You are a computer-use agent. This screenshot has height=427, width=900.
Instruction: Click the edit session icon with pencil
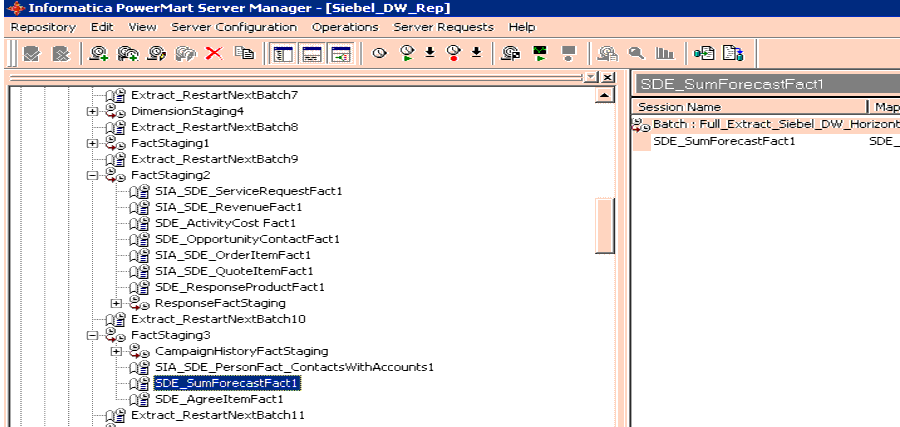pyautogui.click(x=157, y=53)
